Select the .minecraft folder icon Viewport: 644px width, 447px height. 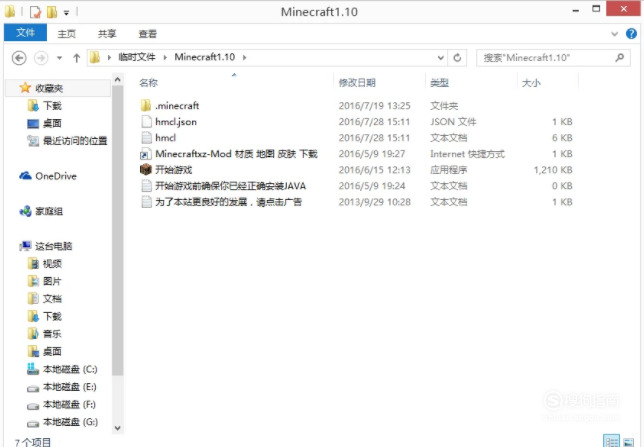pyautogui.click(x=146, y=106)
